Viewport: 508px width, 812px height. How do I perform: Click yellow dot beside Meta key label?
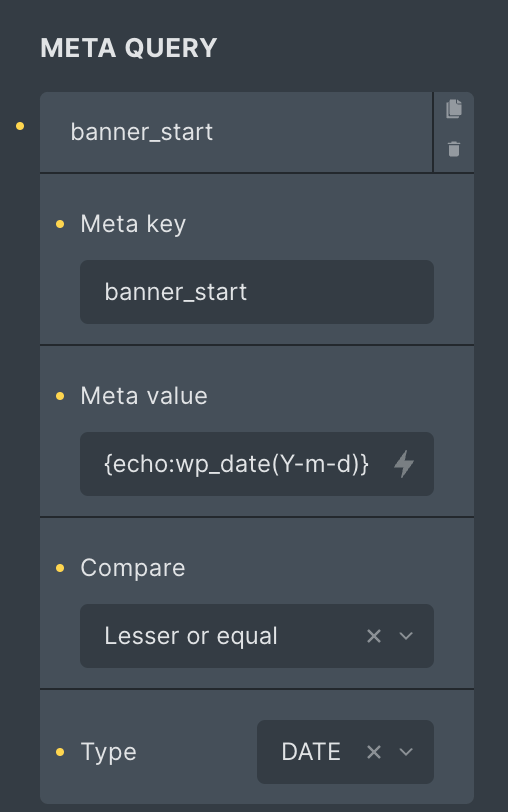click(x=60, y=224)
